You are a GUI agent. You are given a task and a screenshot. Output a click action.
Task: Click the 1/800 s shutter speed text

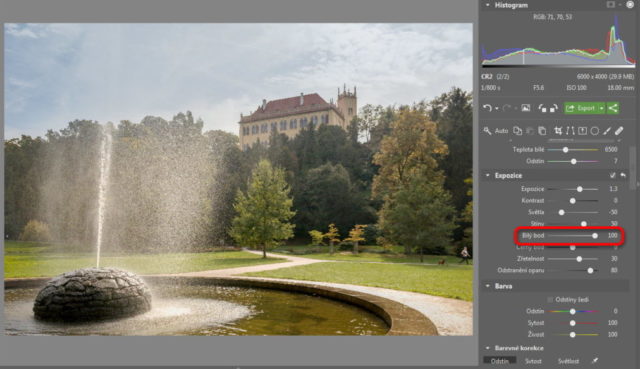point(491,88)
